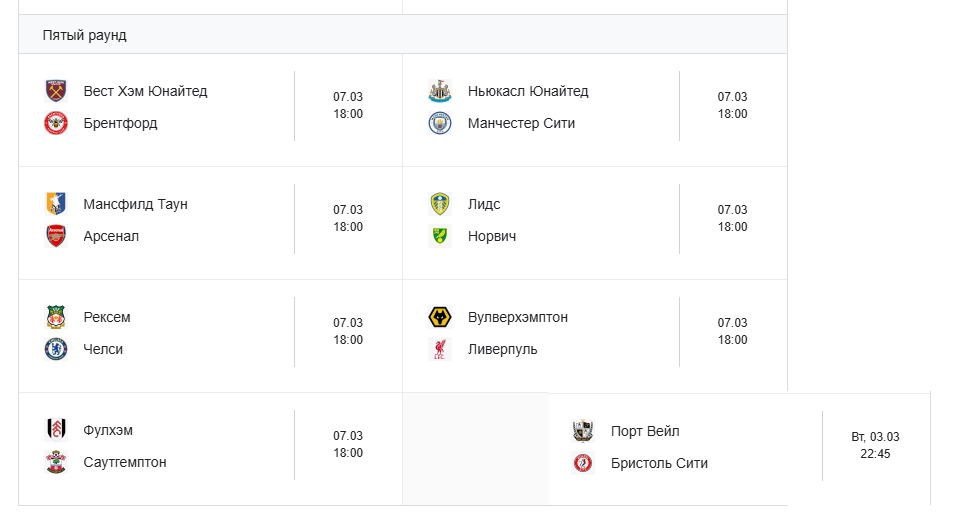Click the Leeds club crest

(440, 204)
